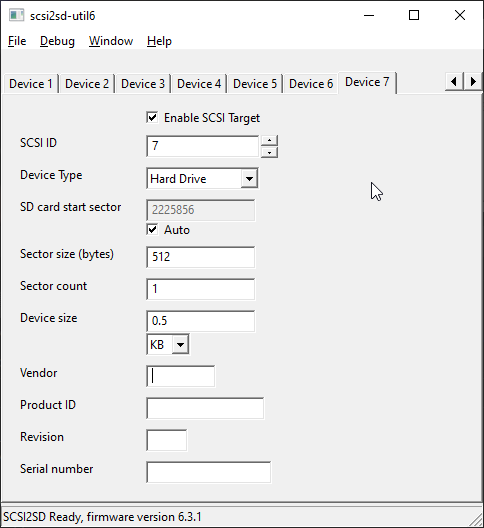The width and height of the screenshot is (484, 528).
Task: Switch to the Device 4 tab
Action: point(199,84)
